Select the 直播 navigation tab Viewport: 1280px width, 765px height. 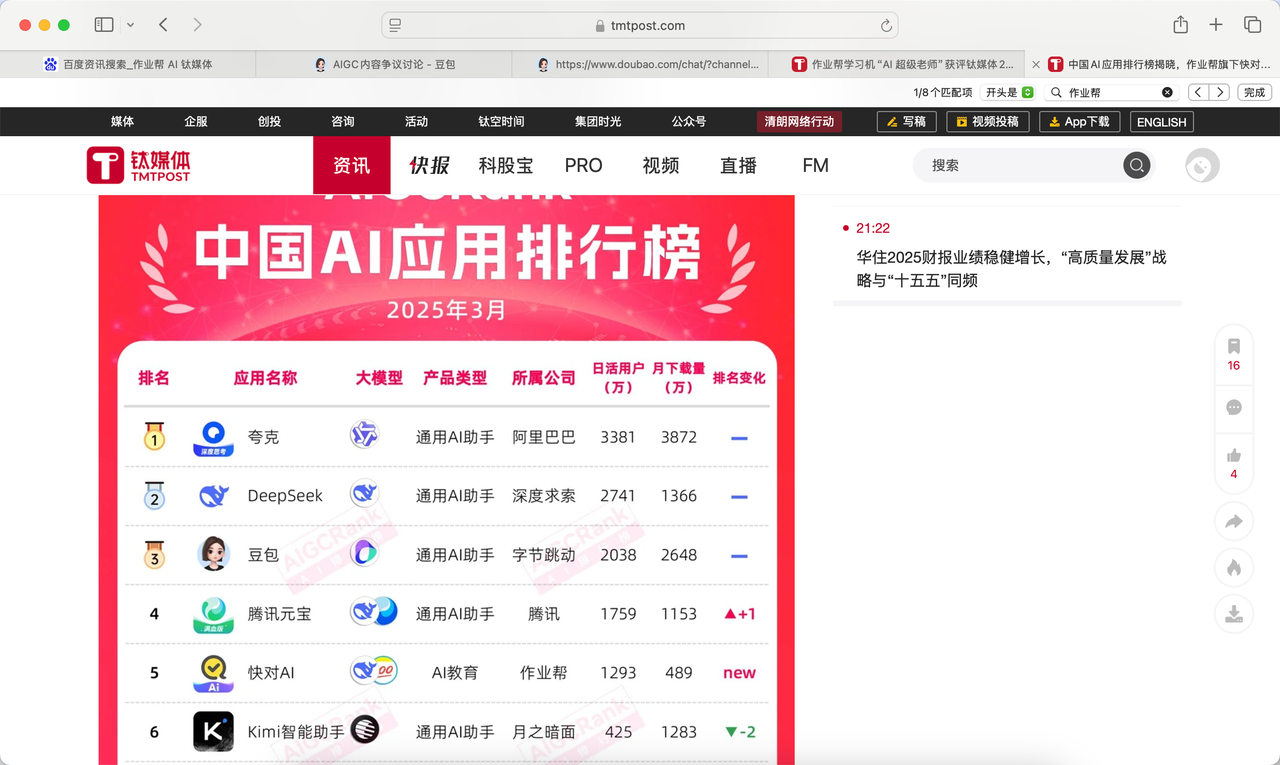739,165
